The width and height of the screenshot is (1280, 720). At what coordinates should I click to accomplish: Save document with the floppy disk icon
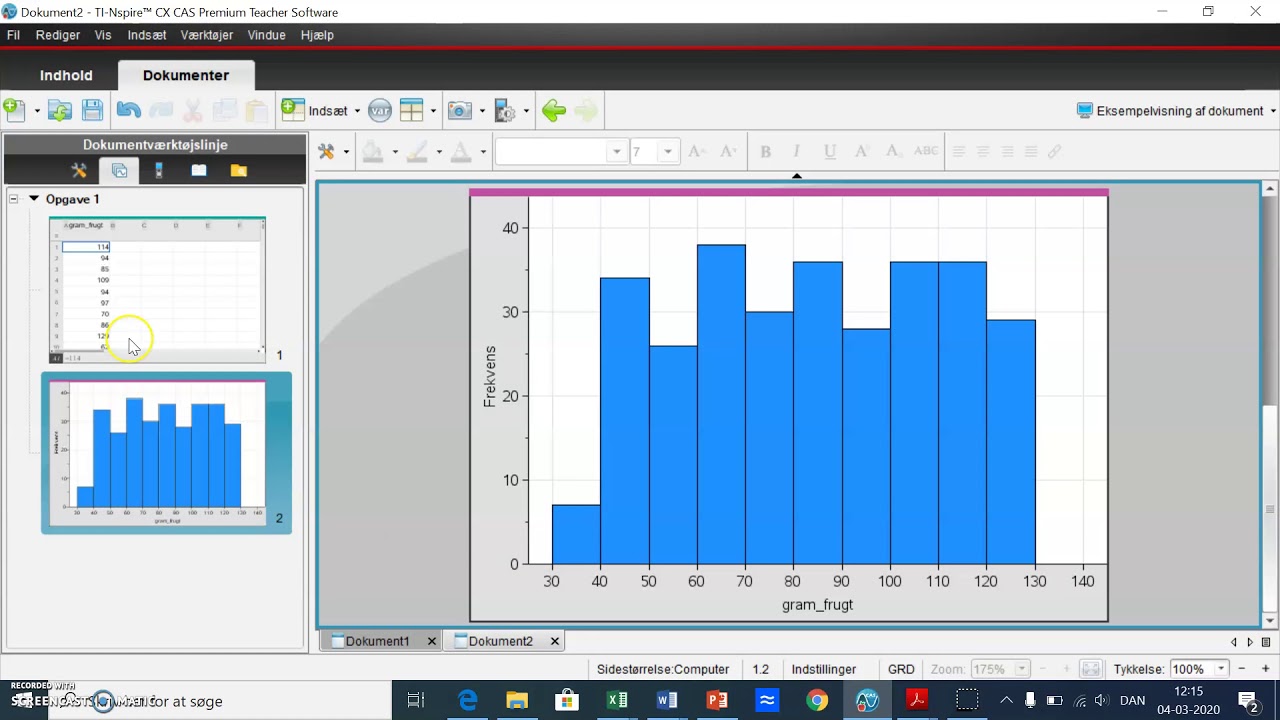[x=92, y=110]
